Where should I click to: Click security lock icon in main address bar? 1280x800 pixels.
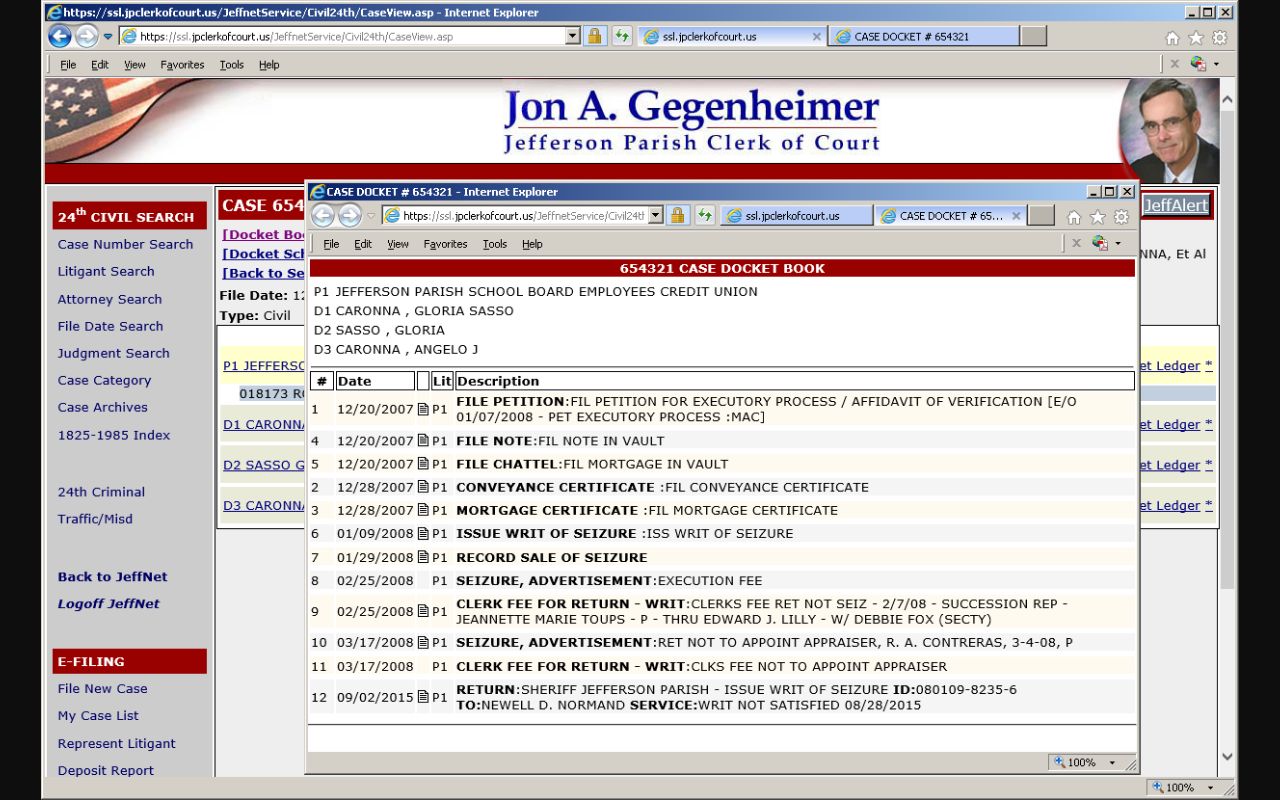point(594,36)
